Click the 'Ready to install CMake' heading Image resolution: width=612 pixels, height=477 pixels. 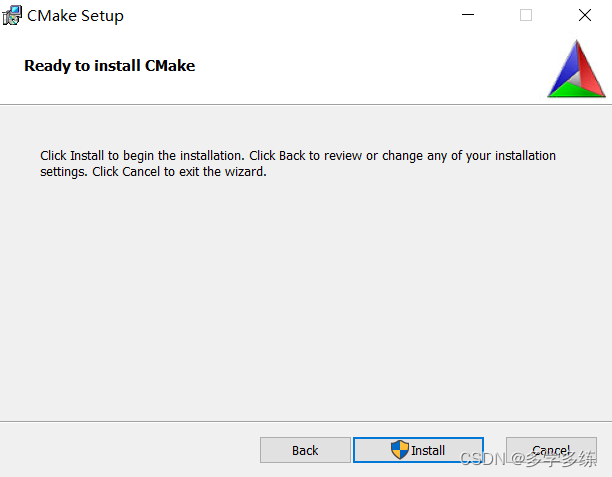tap(110, 66)
